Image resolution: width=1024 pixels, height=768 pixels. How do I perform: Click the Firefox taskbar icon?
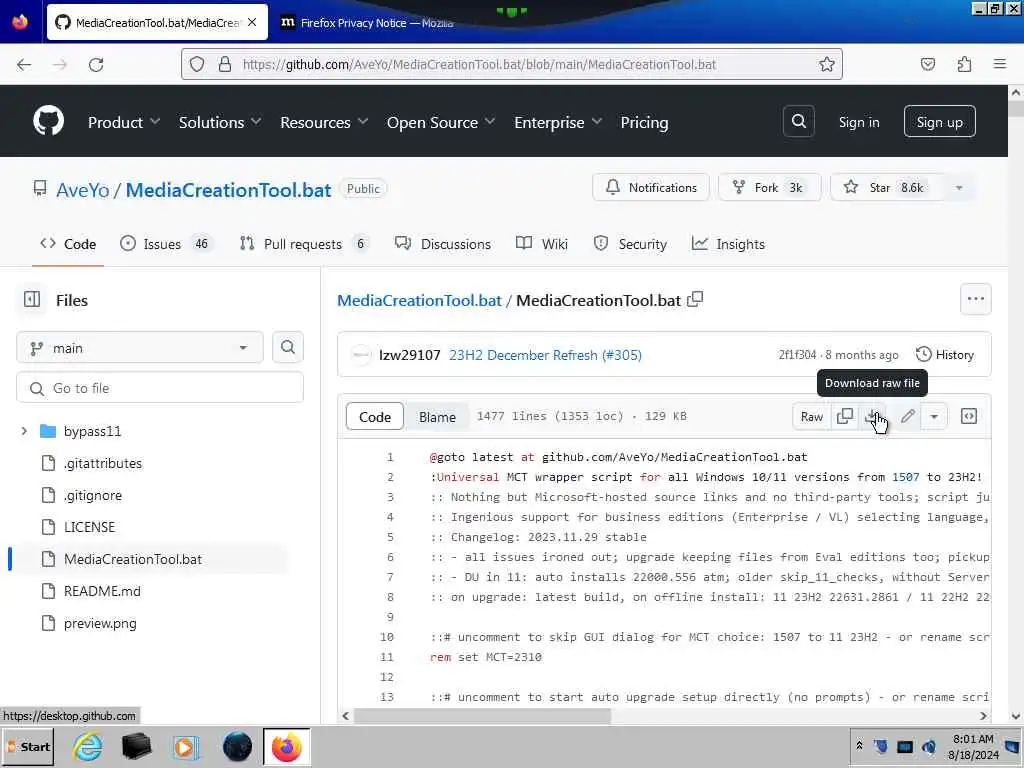pyautogui.click(x=287, y=746)
